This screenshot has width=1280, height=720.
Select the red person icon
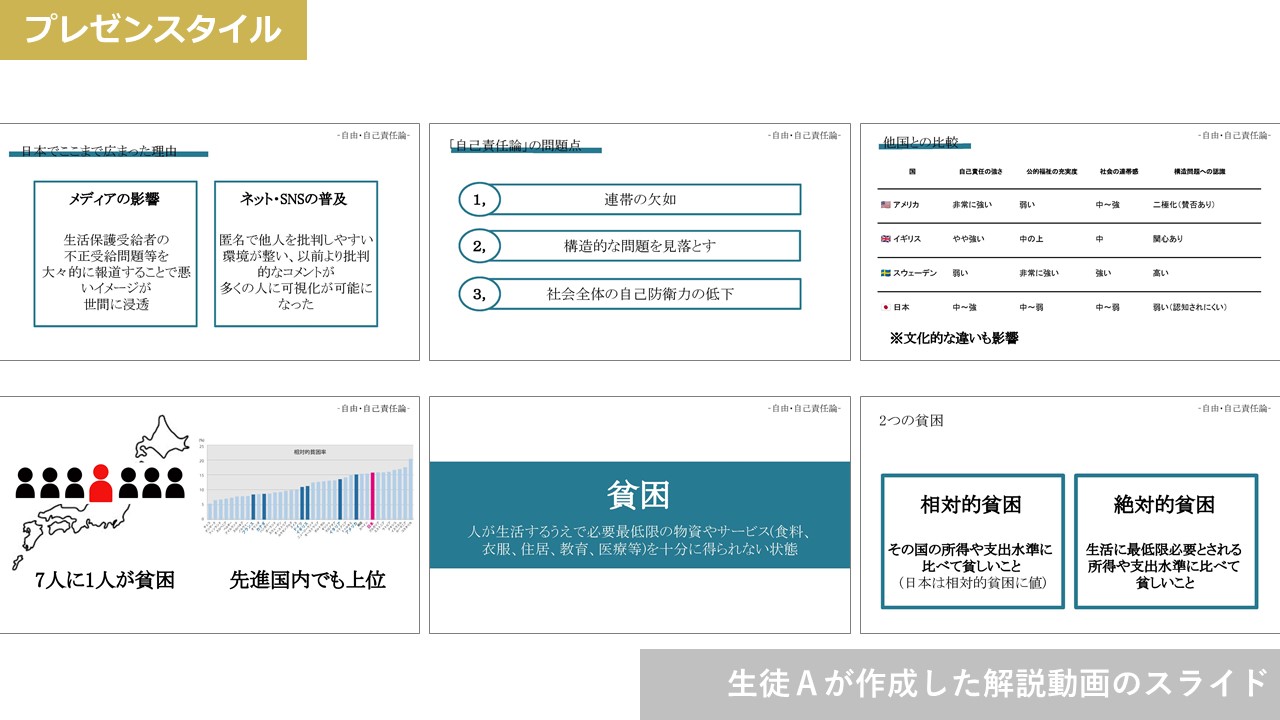coord(100,483)
